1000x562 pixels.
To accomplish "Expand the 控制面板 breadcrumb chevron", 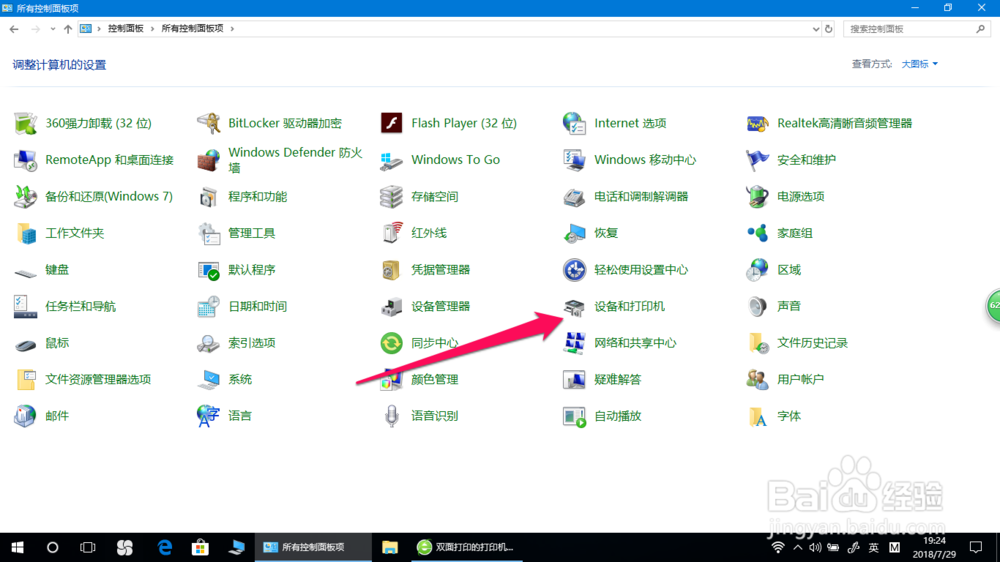I will [x=152, y=29].
